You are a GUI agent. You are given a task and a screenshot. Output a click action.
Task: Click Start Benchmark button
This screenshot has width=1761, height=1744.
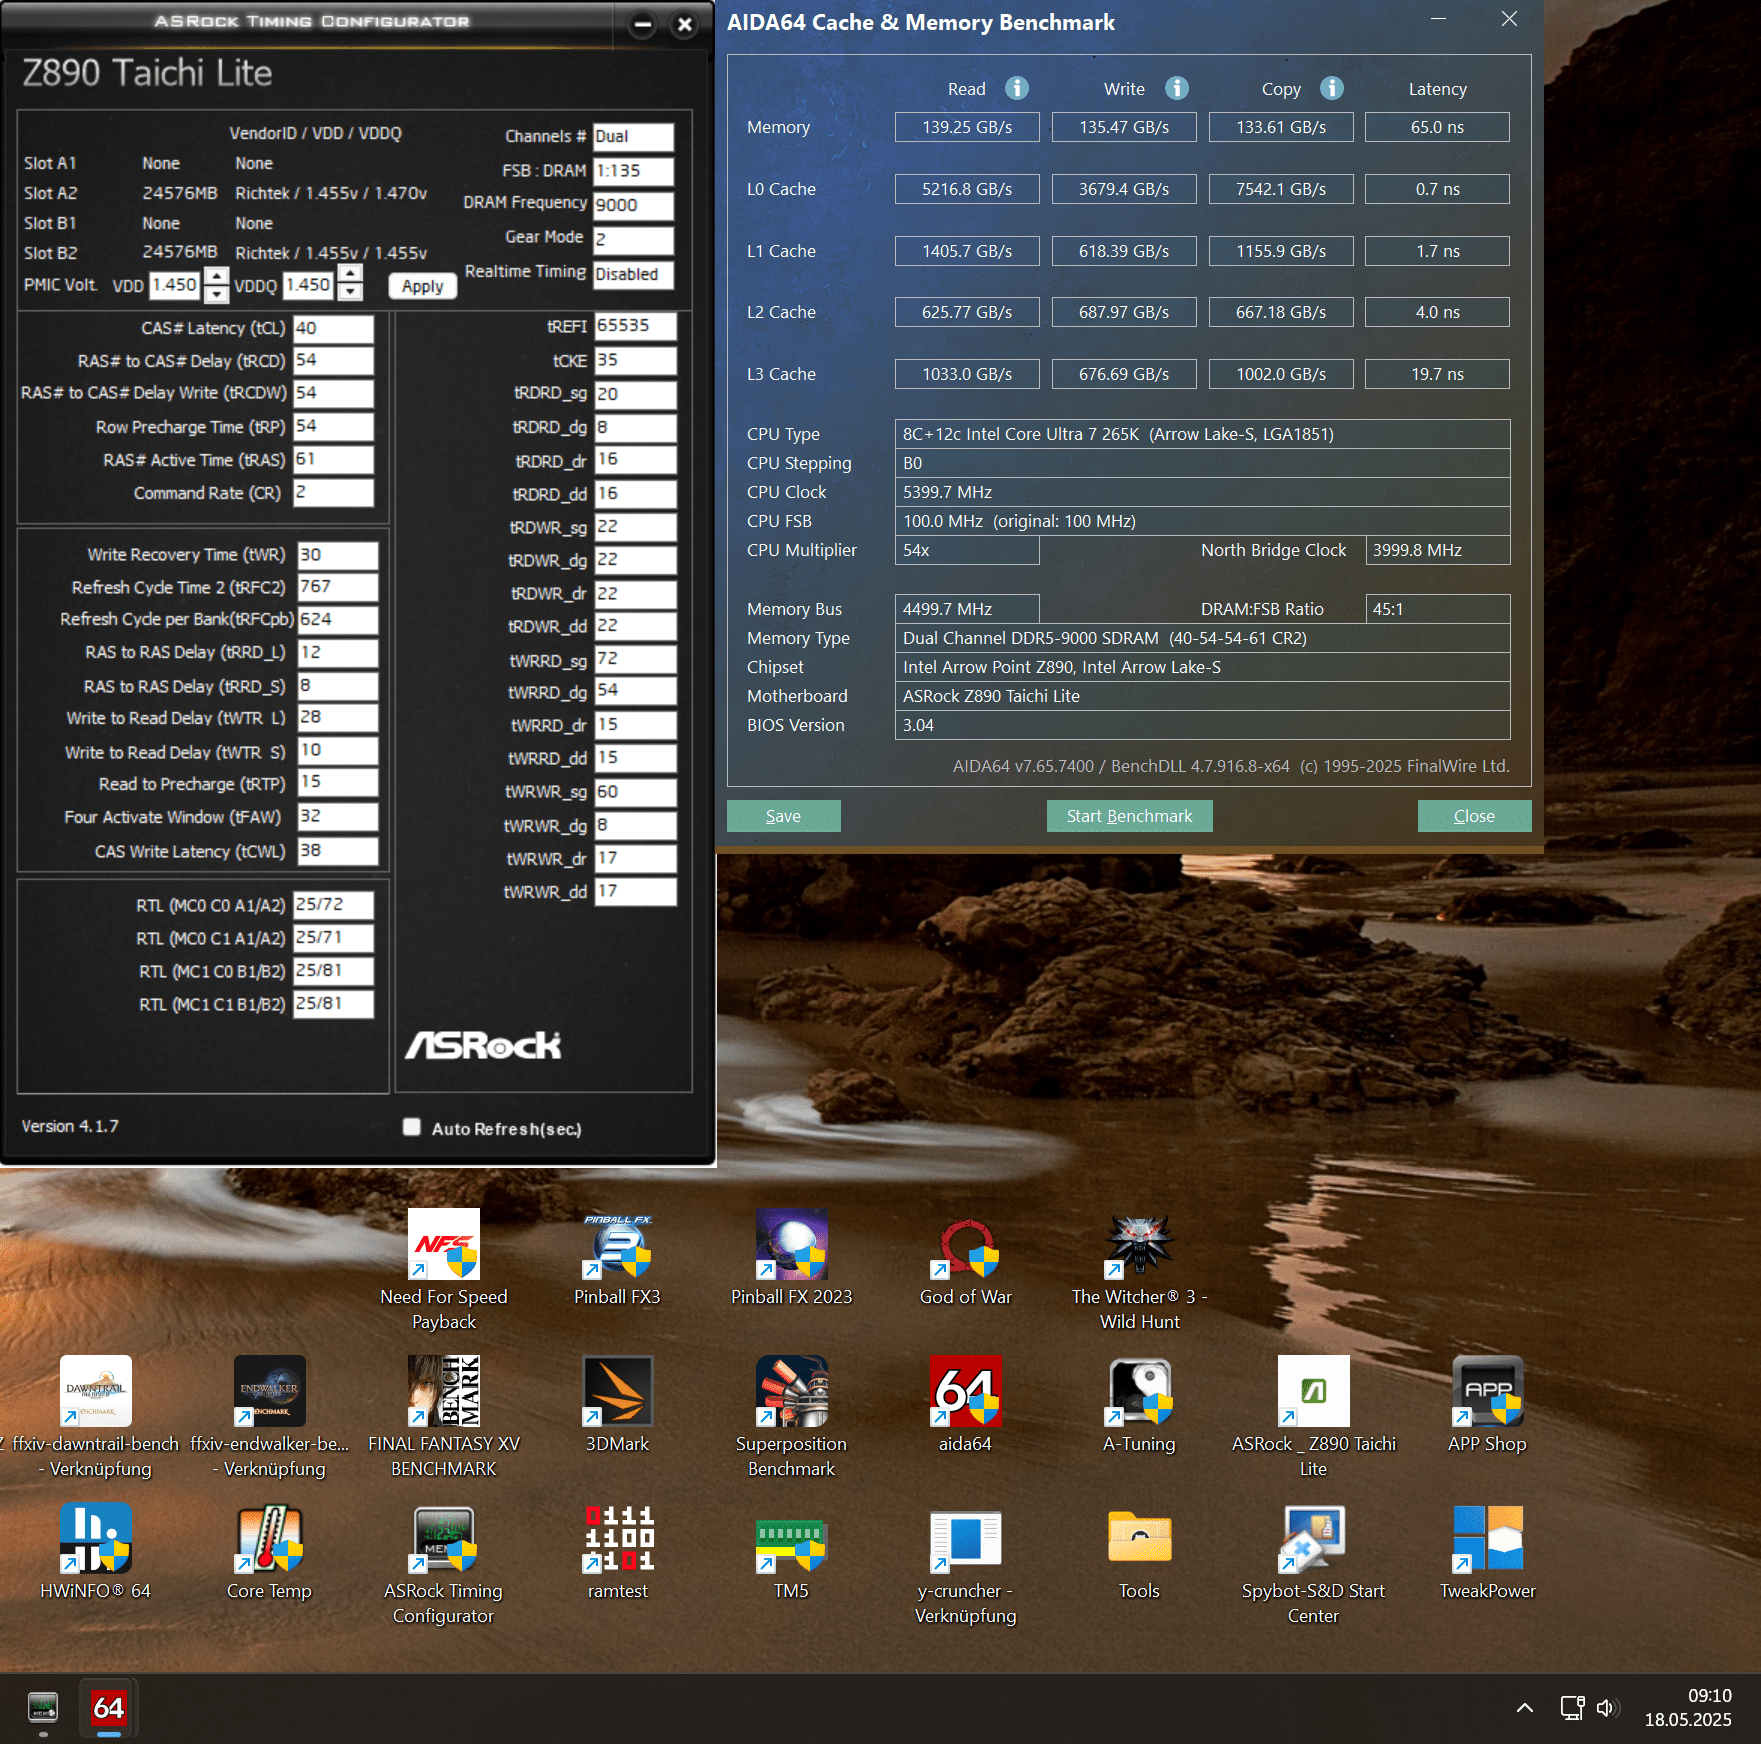(x=1129, y=816)
